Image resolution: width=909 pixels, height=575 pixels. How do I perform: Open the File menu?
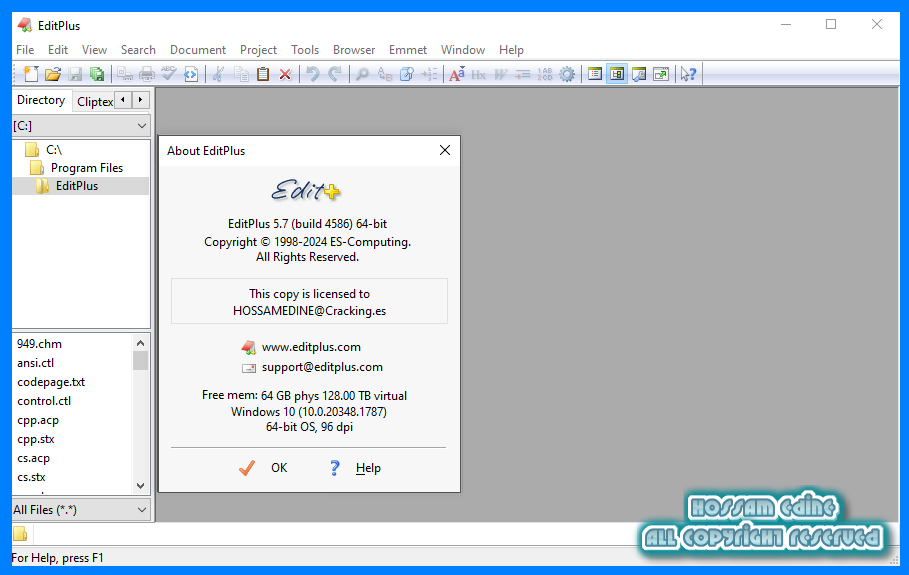click(x=25, y=50)
